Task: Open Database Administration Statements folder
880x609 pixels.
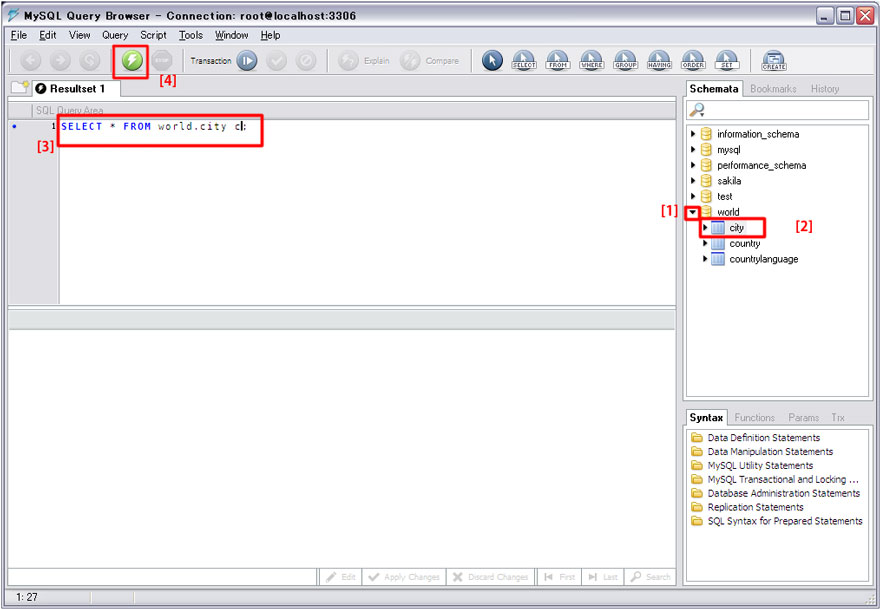Action: pos(776,493)
